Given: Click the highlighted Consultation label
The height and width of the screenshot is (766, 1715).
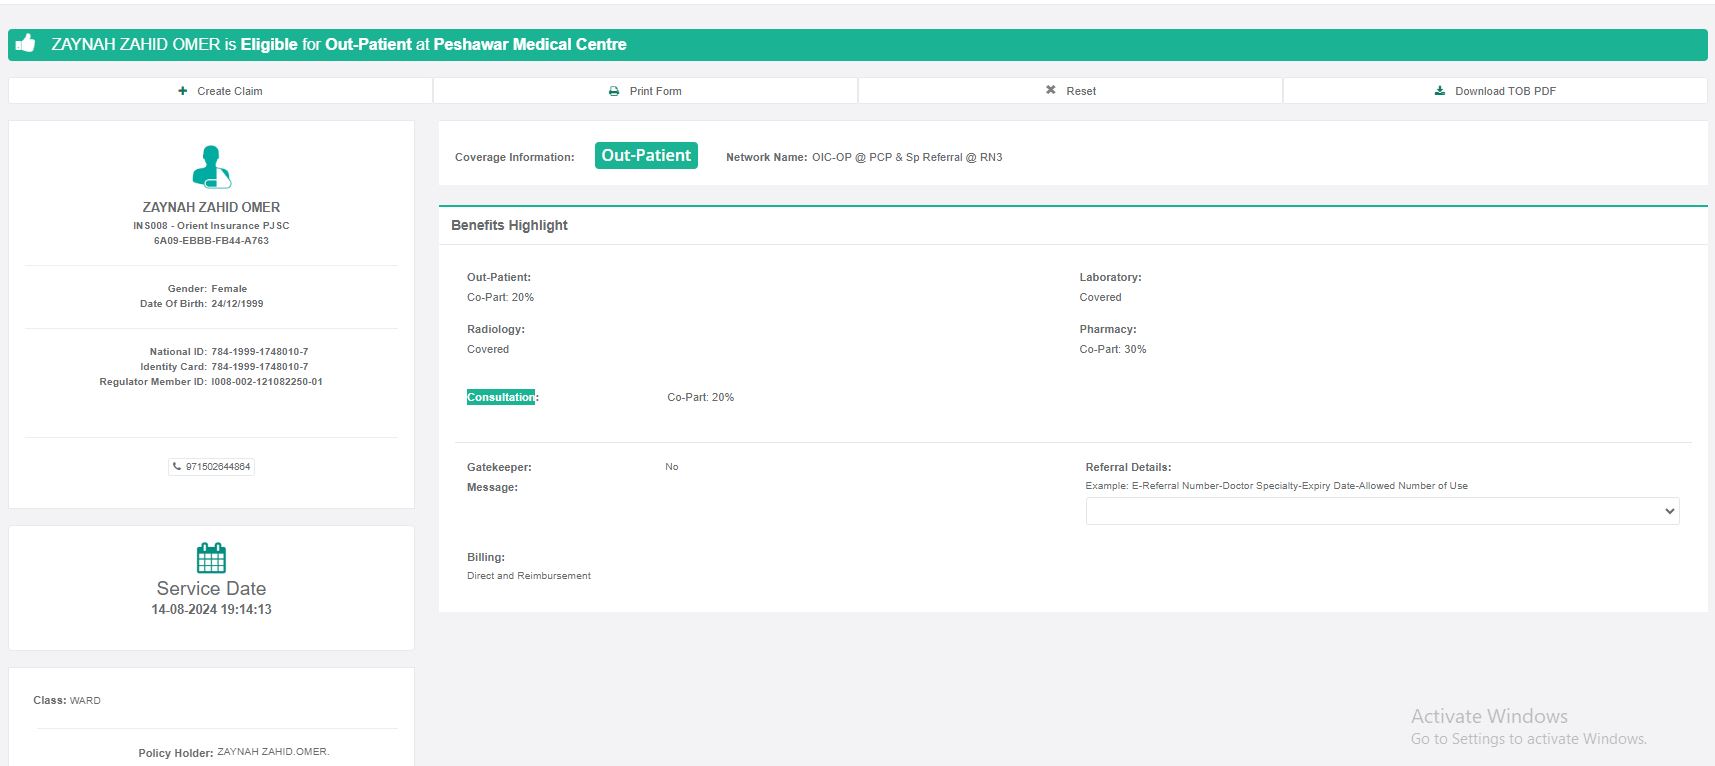Looking at the screenshot, I should (501, 397).
